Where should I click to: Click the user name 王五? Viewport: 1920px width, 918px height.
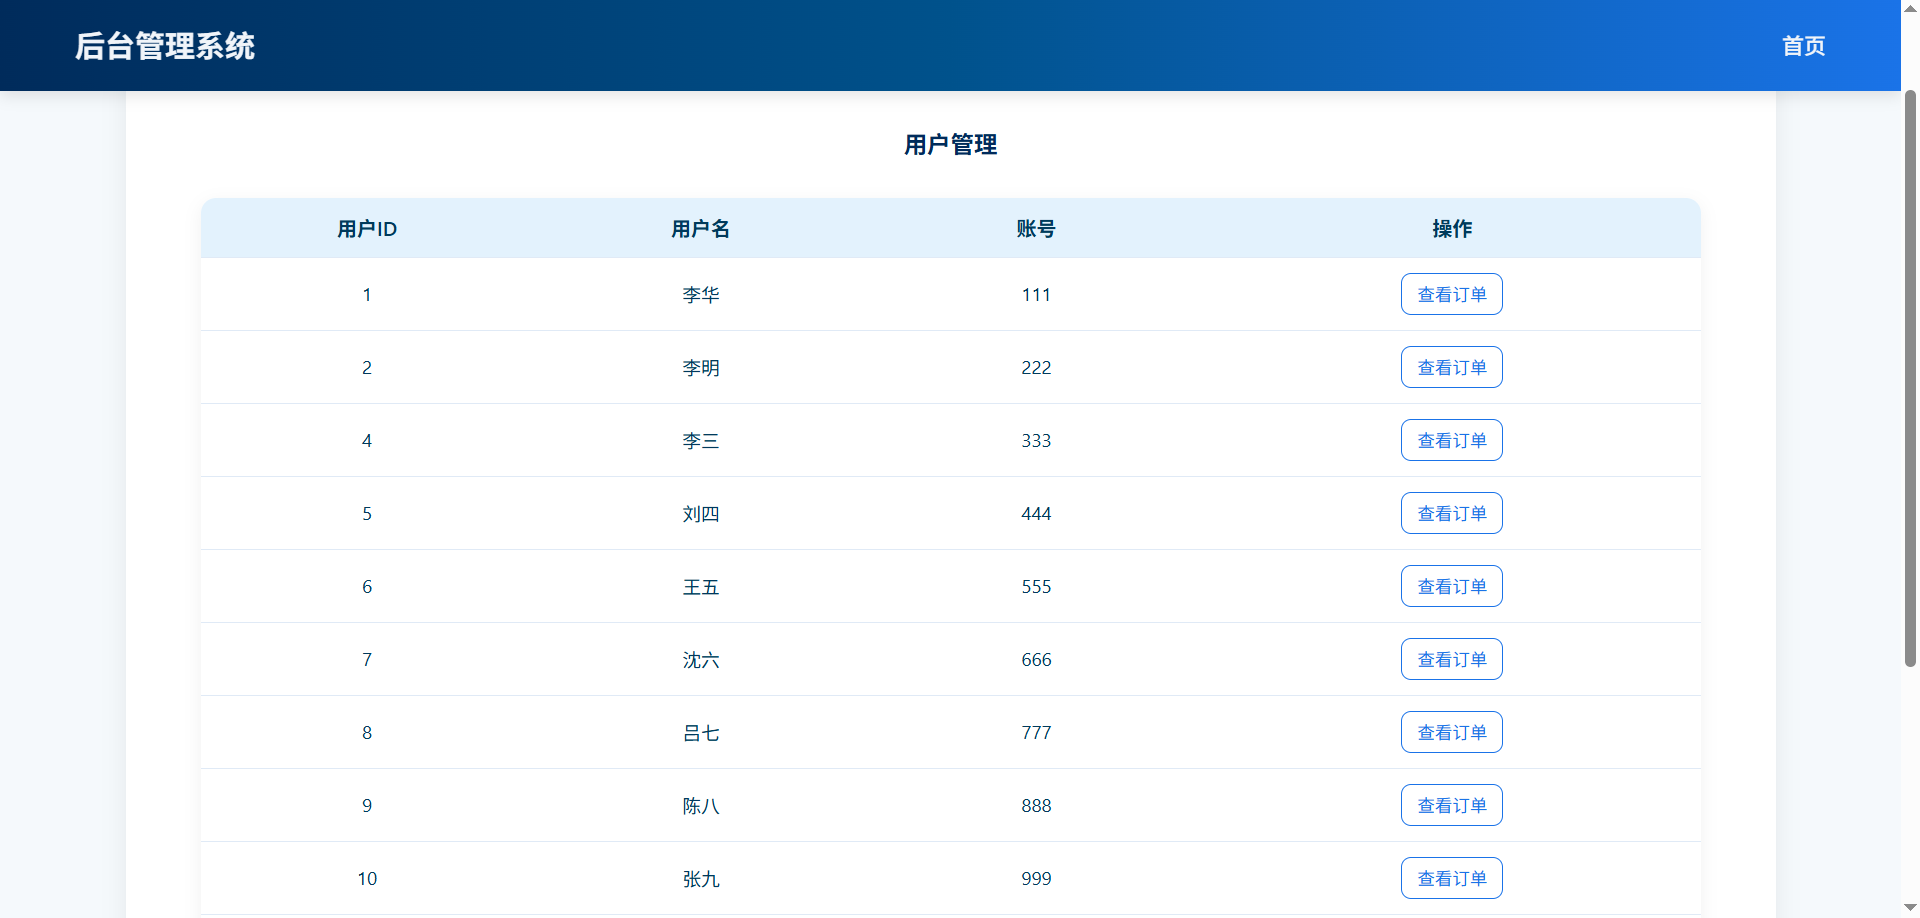click(701, 587)
